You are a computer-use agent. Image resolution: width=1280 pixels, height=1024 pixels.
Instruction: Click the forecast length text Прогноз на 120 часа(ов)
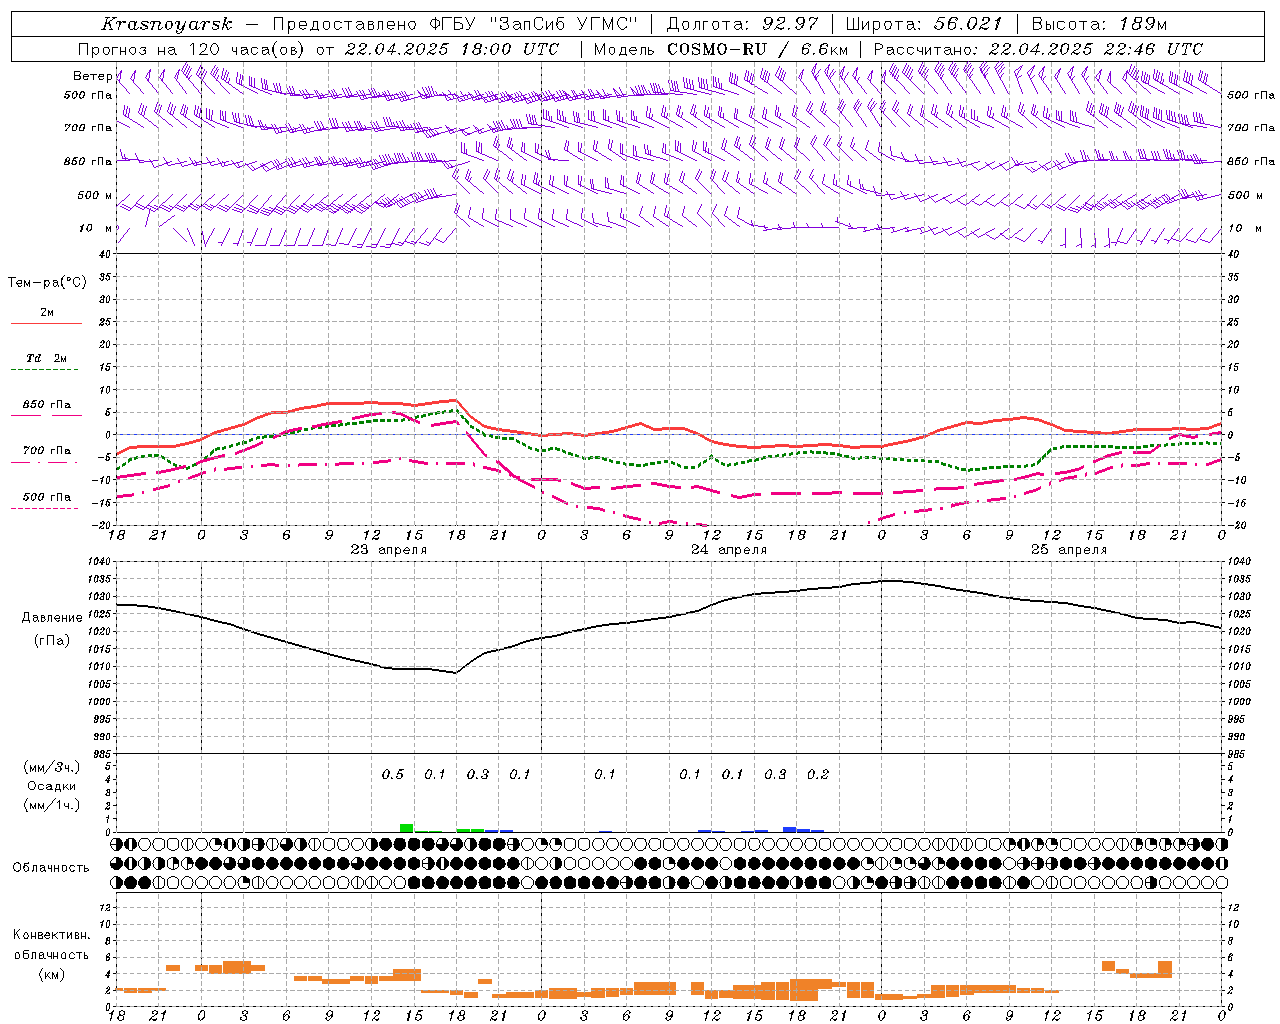coord(193,49)
